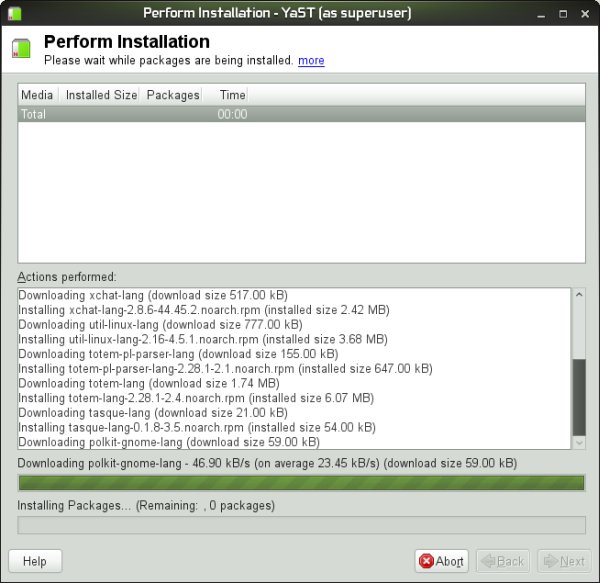This screenshot has width=600, height=583.
Task: Click the disabled Back button
Action: coord(502,561)
